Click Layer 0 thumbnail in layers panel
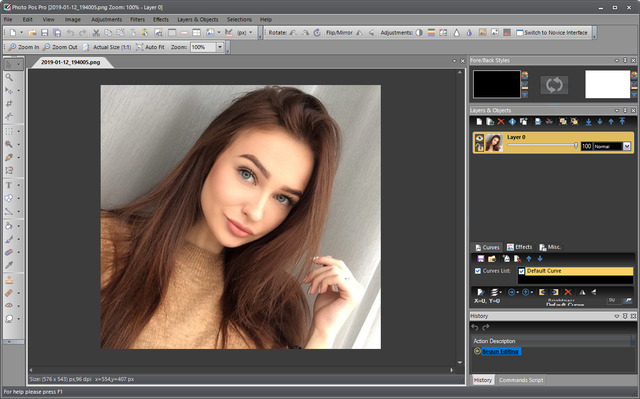This screenshot has height=399, width=640. [x=494, y=143]
